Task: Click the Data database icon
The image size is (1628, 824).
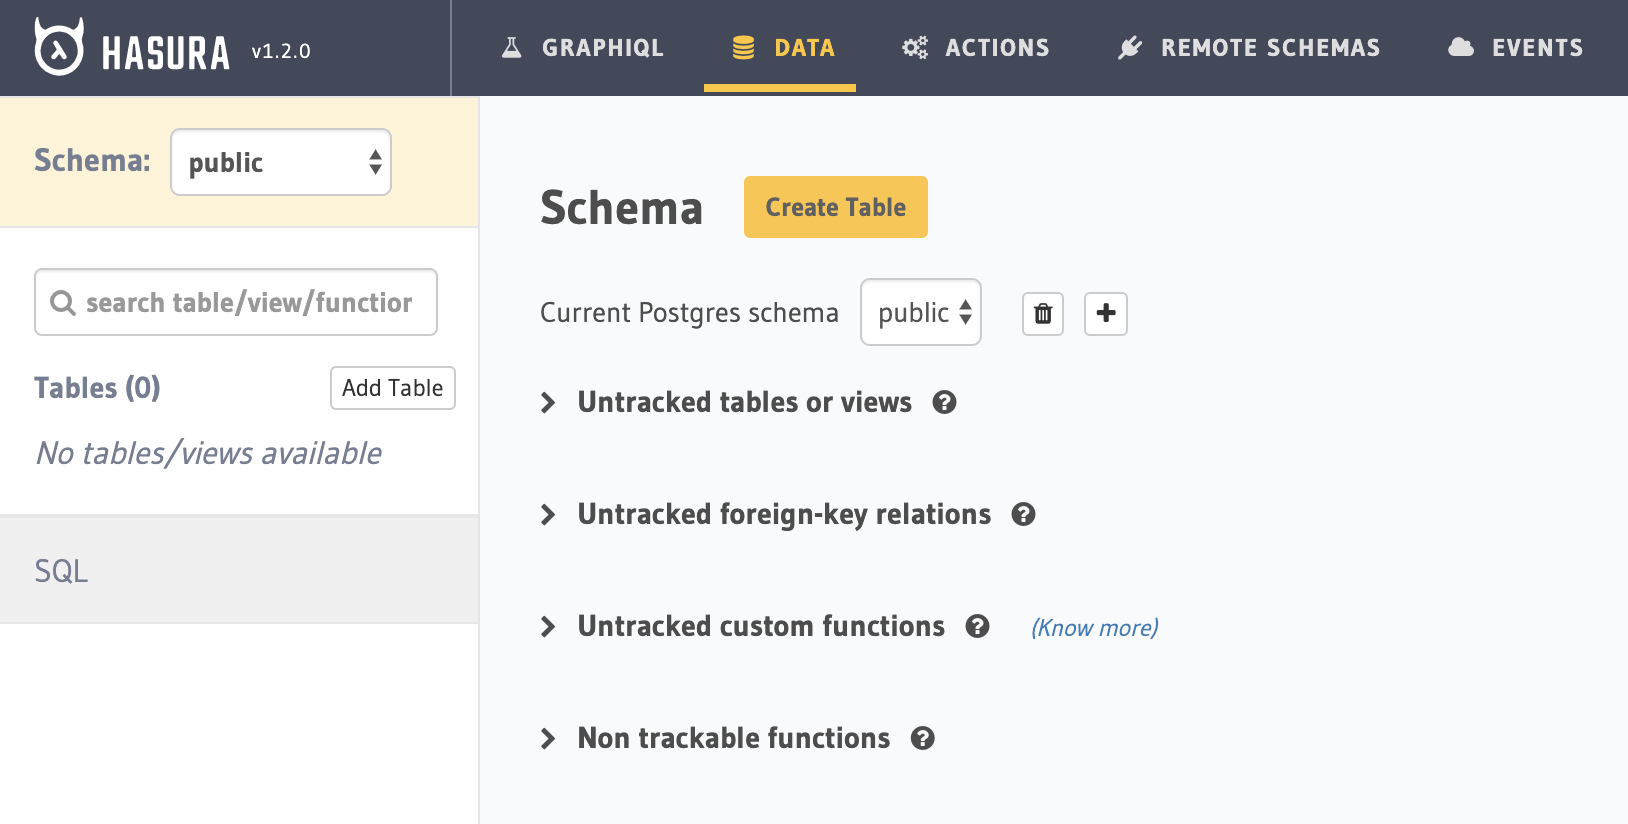Action: click(743, 47)
